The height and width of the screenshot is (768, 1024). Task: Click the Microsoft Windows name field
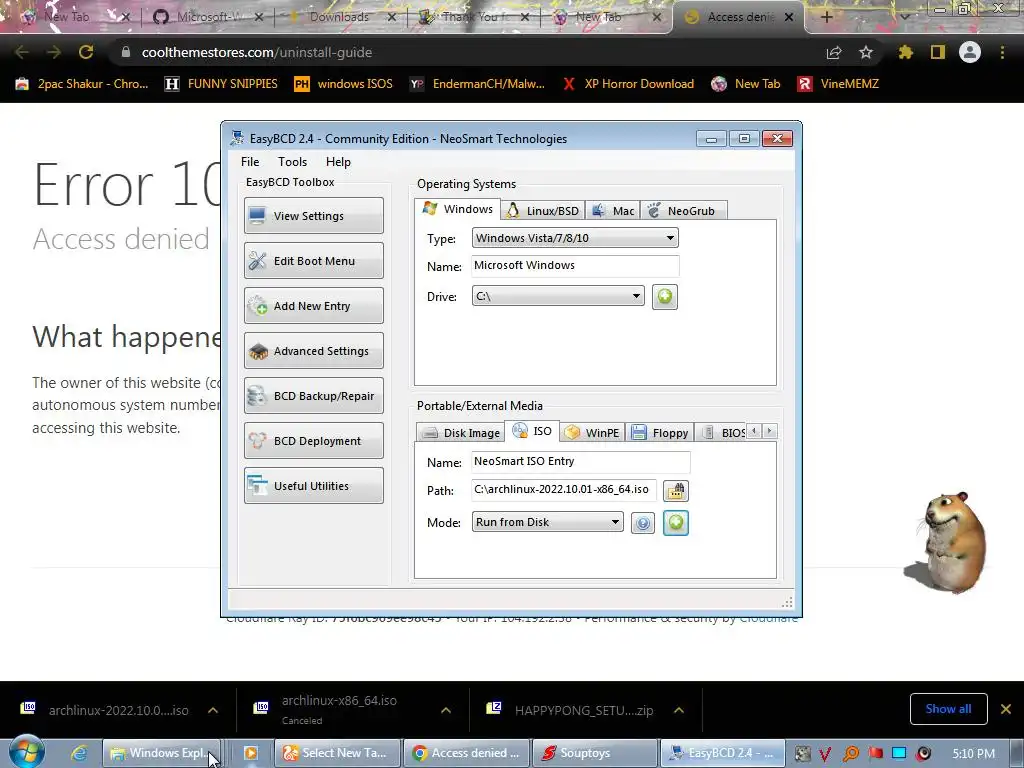click(575, 265)
